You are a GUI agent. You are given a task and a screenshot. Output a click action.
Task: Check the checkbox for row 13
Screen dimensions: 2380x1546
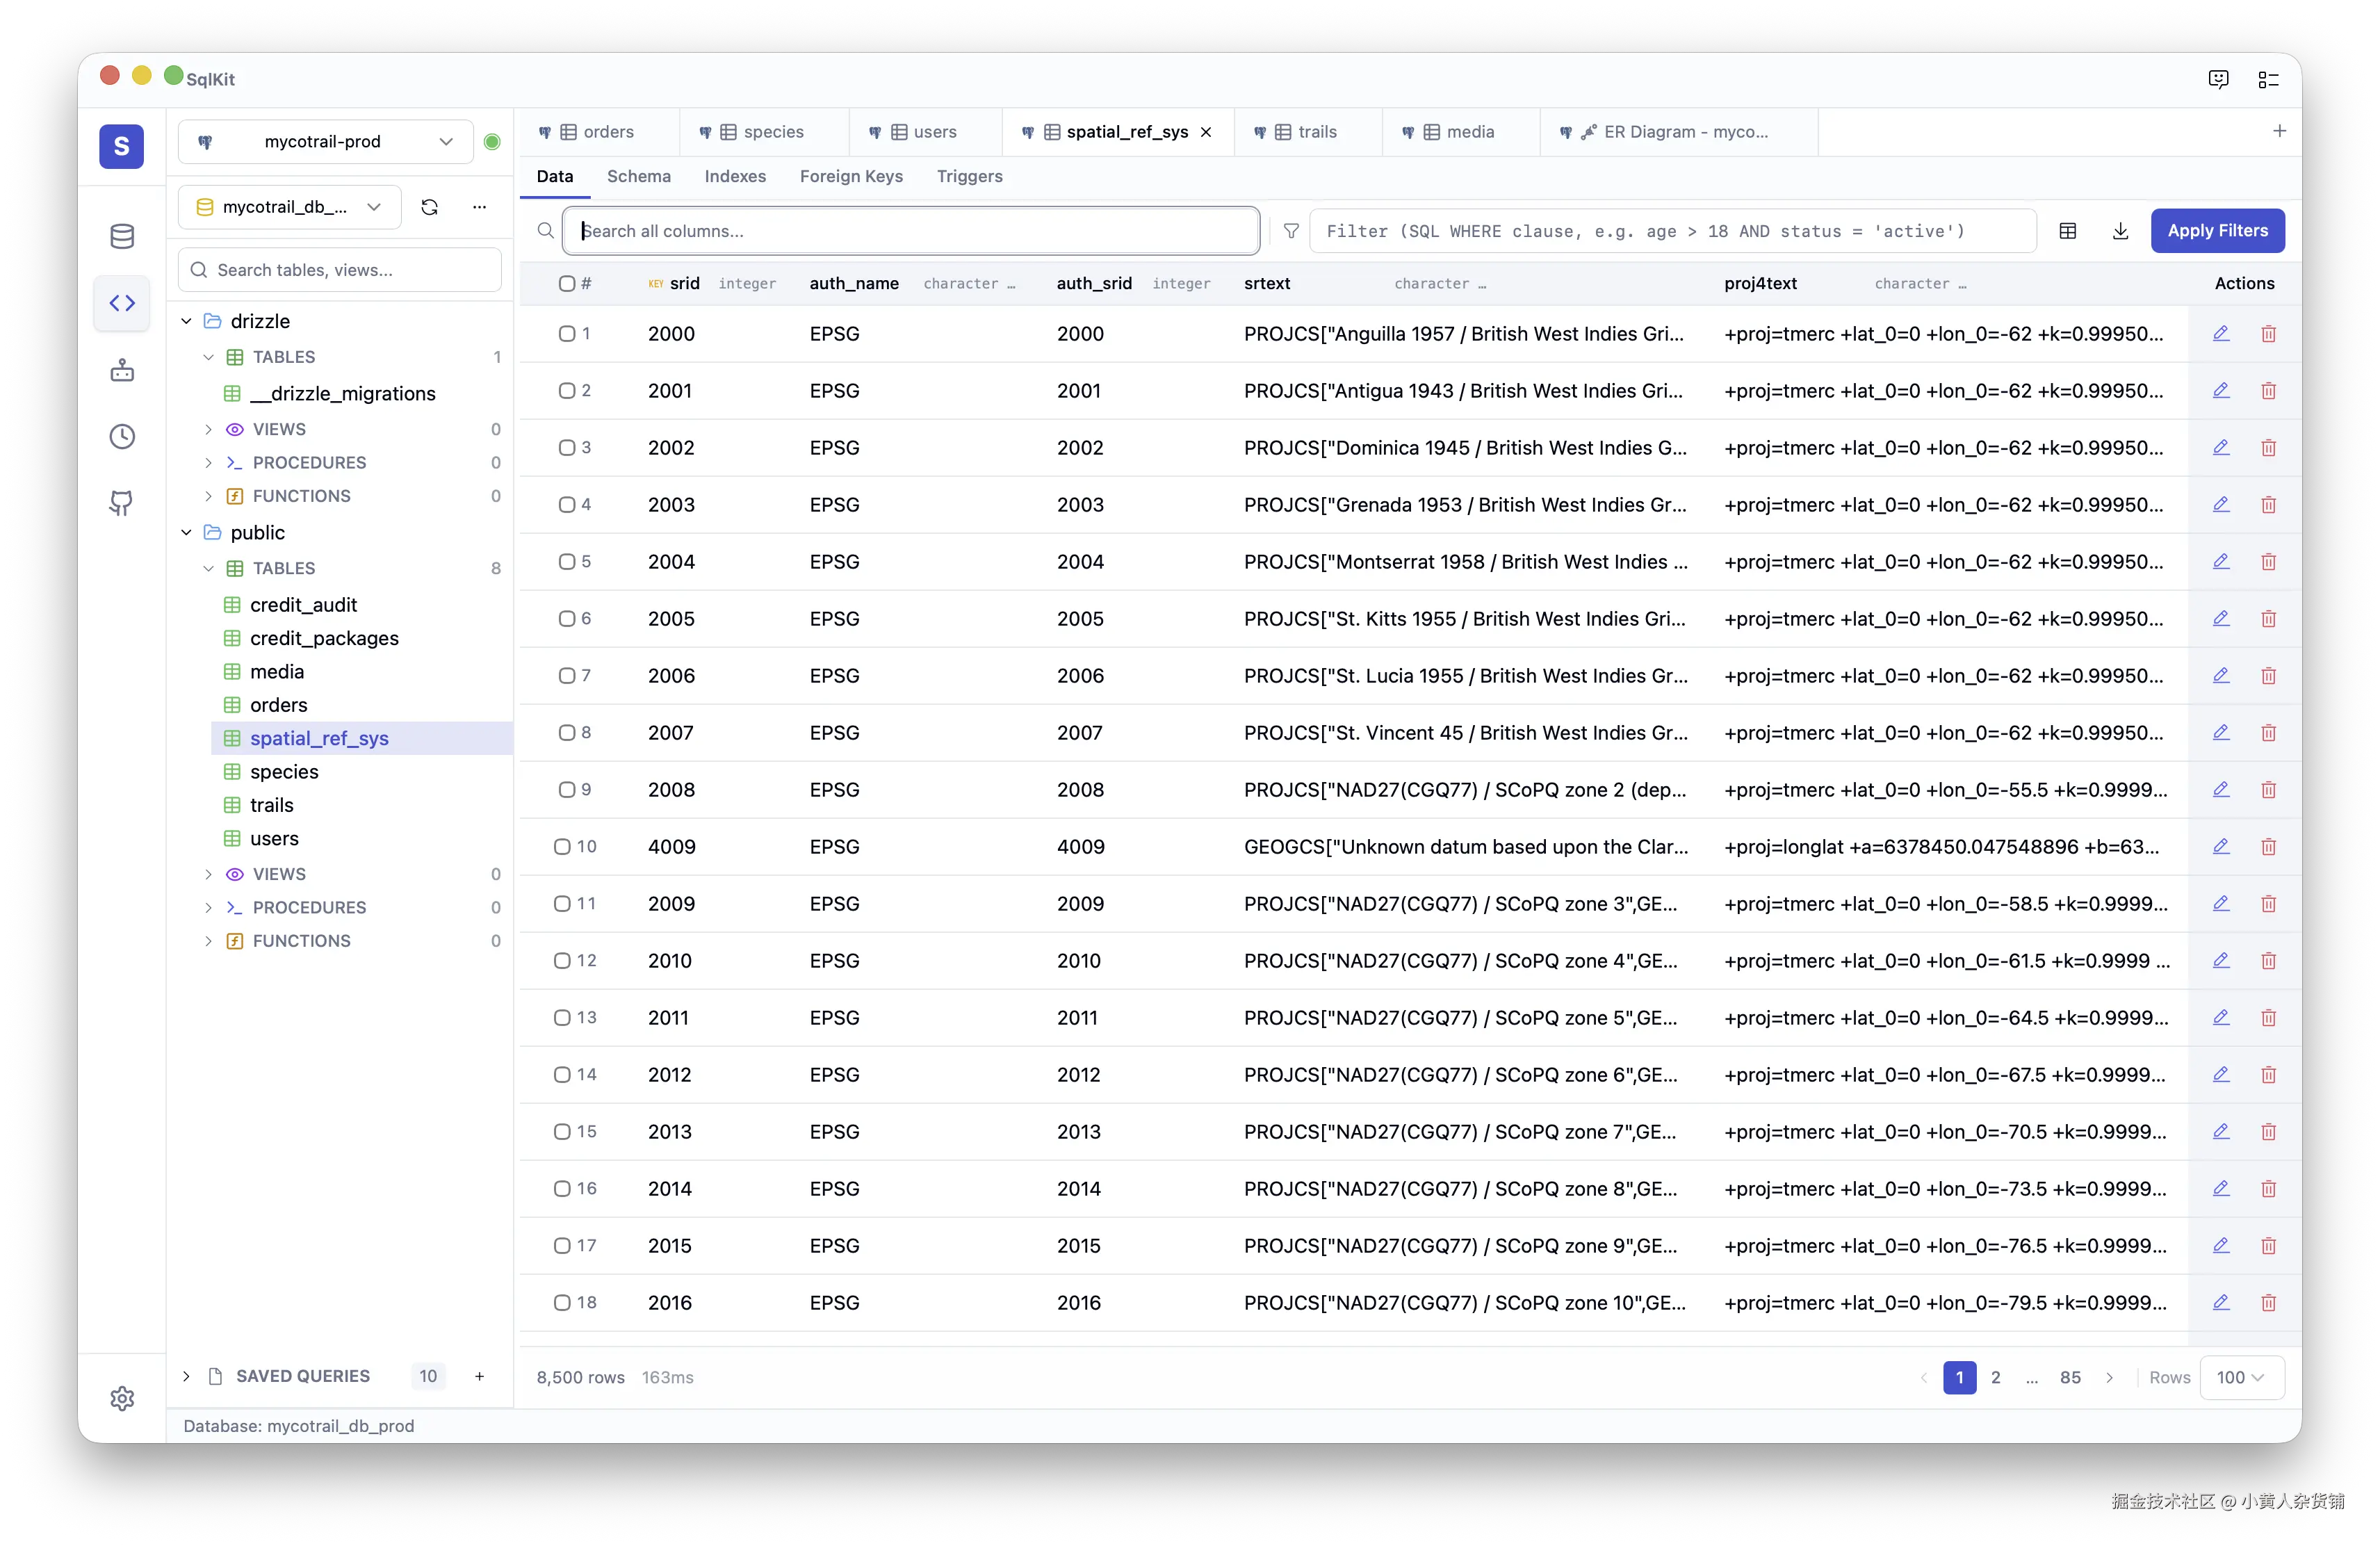pos(562,1018)
